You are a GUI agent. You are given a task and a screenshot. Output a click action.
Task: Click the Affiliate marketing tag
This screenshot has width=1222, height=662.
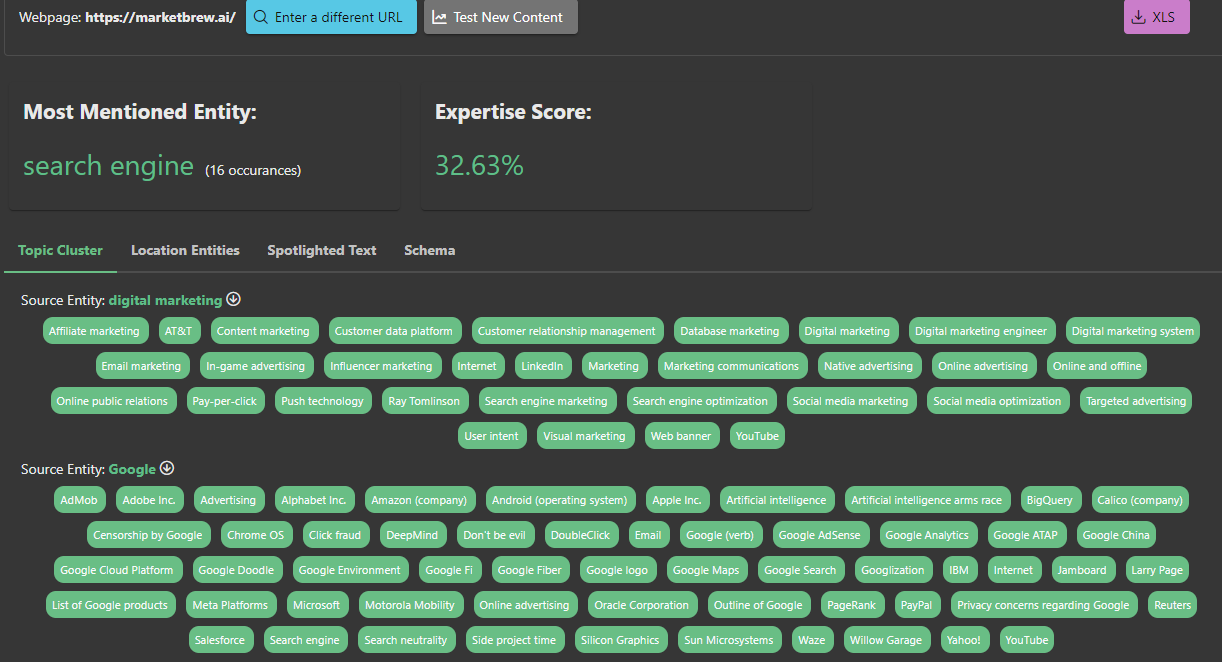click(x=95, y=331)
